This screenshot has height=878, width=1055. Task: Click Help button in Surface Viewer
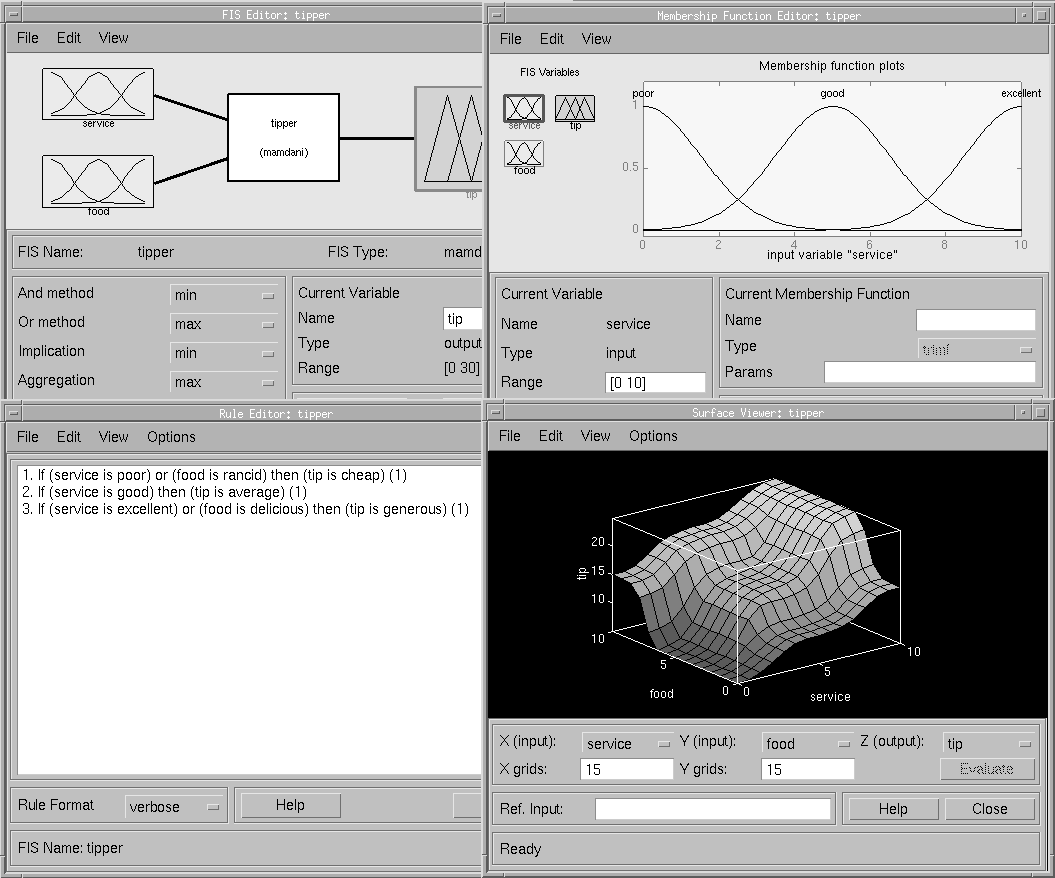click(x=893, y=809)
